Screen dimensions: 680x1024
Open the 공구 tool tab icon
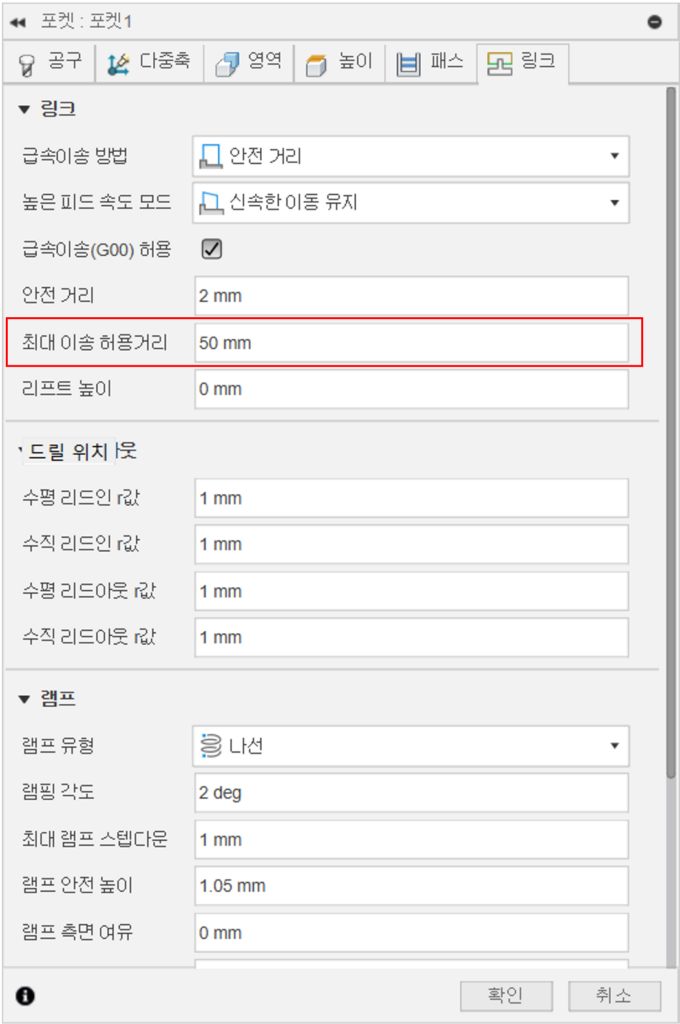click(x=26, y=65)
